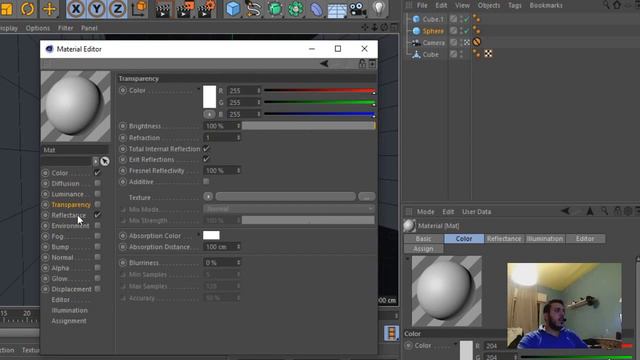Select the Sphere object in Object Manager

[433, 31]
